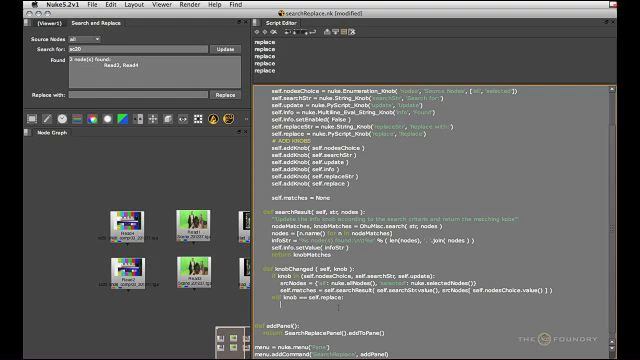
Task: Open the Render menu
Action: [190, 4]
